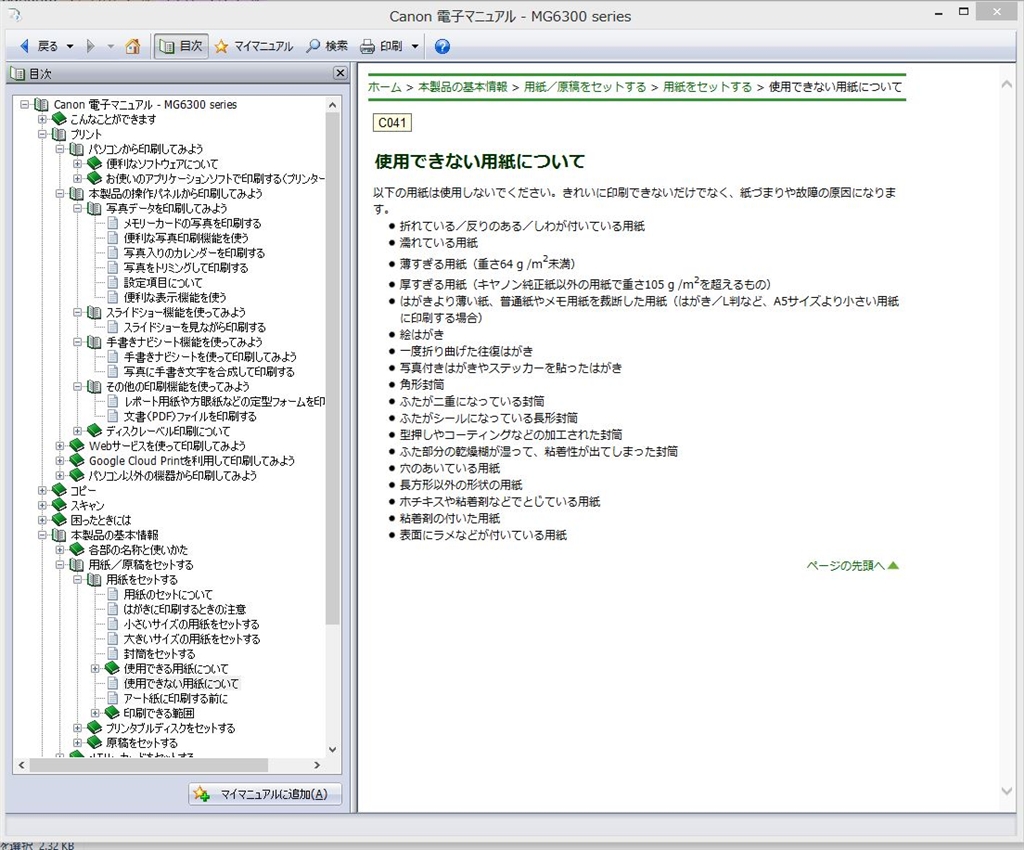Jump to top via ページの先頭へ link

pyautogui.click(x=852, y=565)
